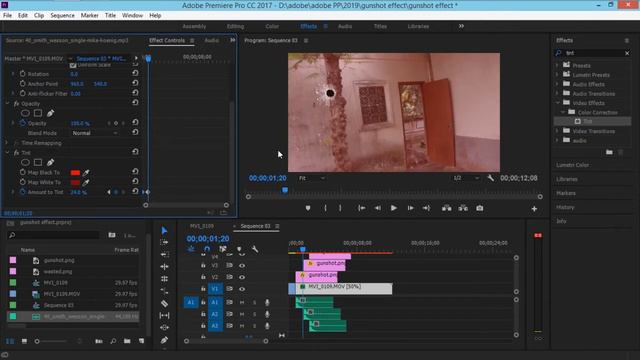Screen dimensions: 640x360
Task: Toggle visibility eye of track V2
Action: [x=242, y=277]
